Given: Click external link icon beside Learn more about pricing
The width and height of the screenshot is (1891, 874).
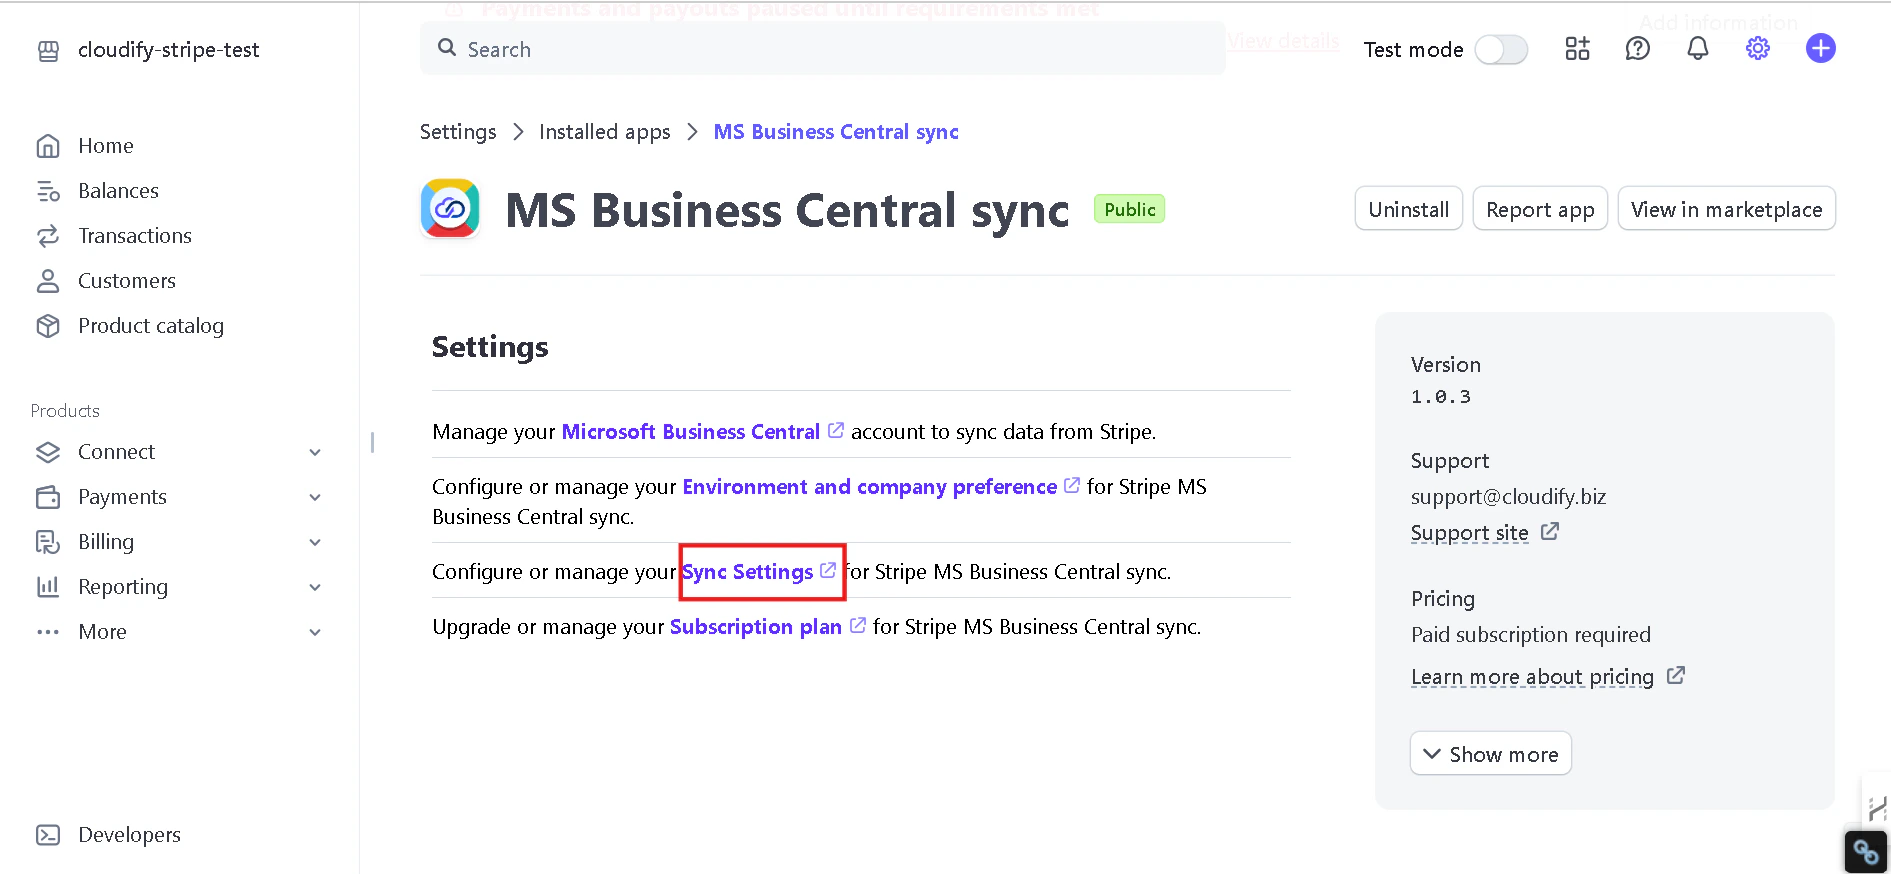Looking at the screenshot, I should [1676, 676].
